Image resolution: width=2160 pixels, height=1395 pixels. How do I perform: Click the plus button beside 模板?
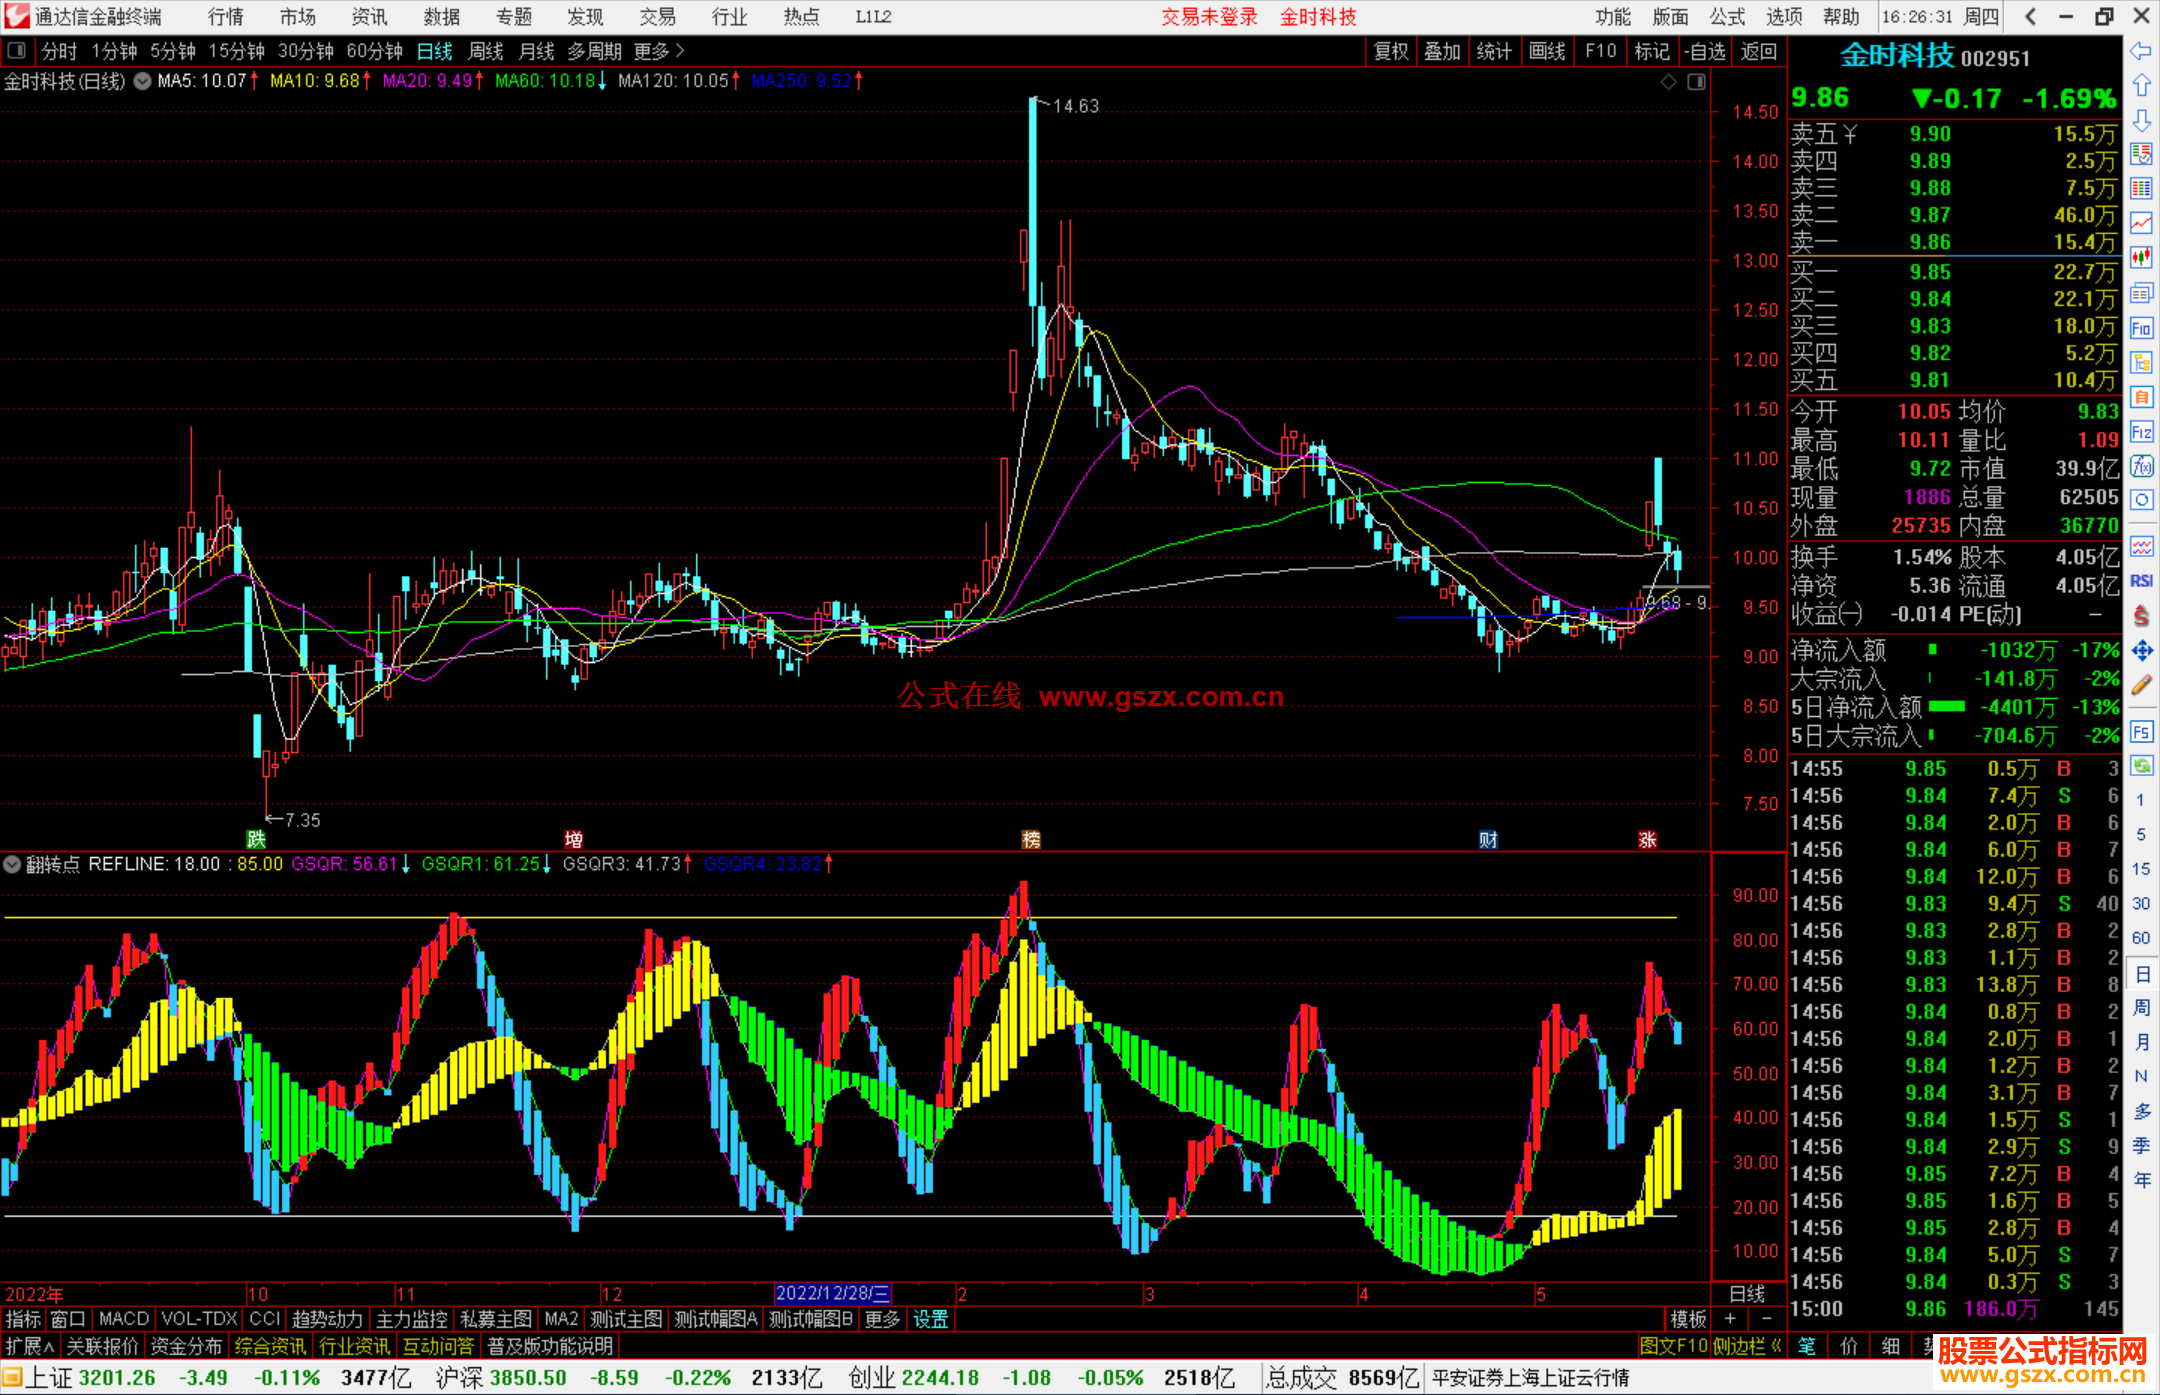click(1730, 1319)
